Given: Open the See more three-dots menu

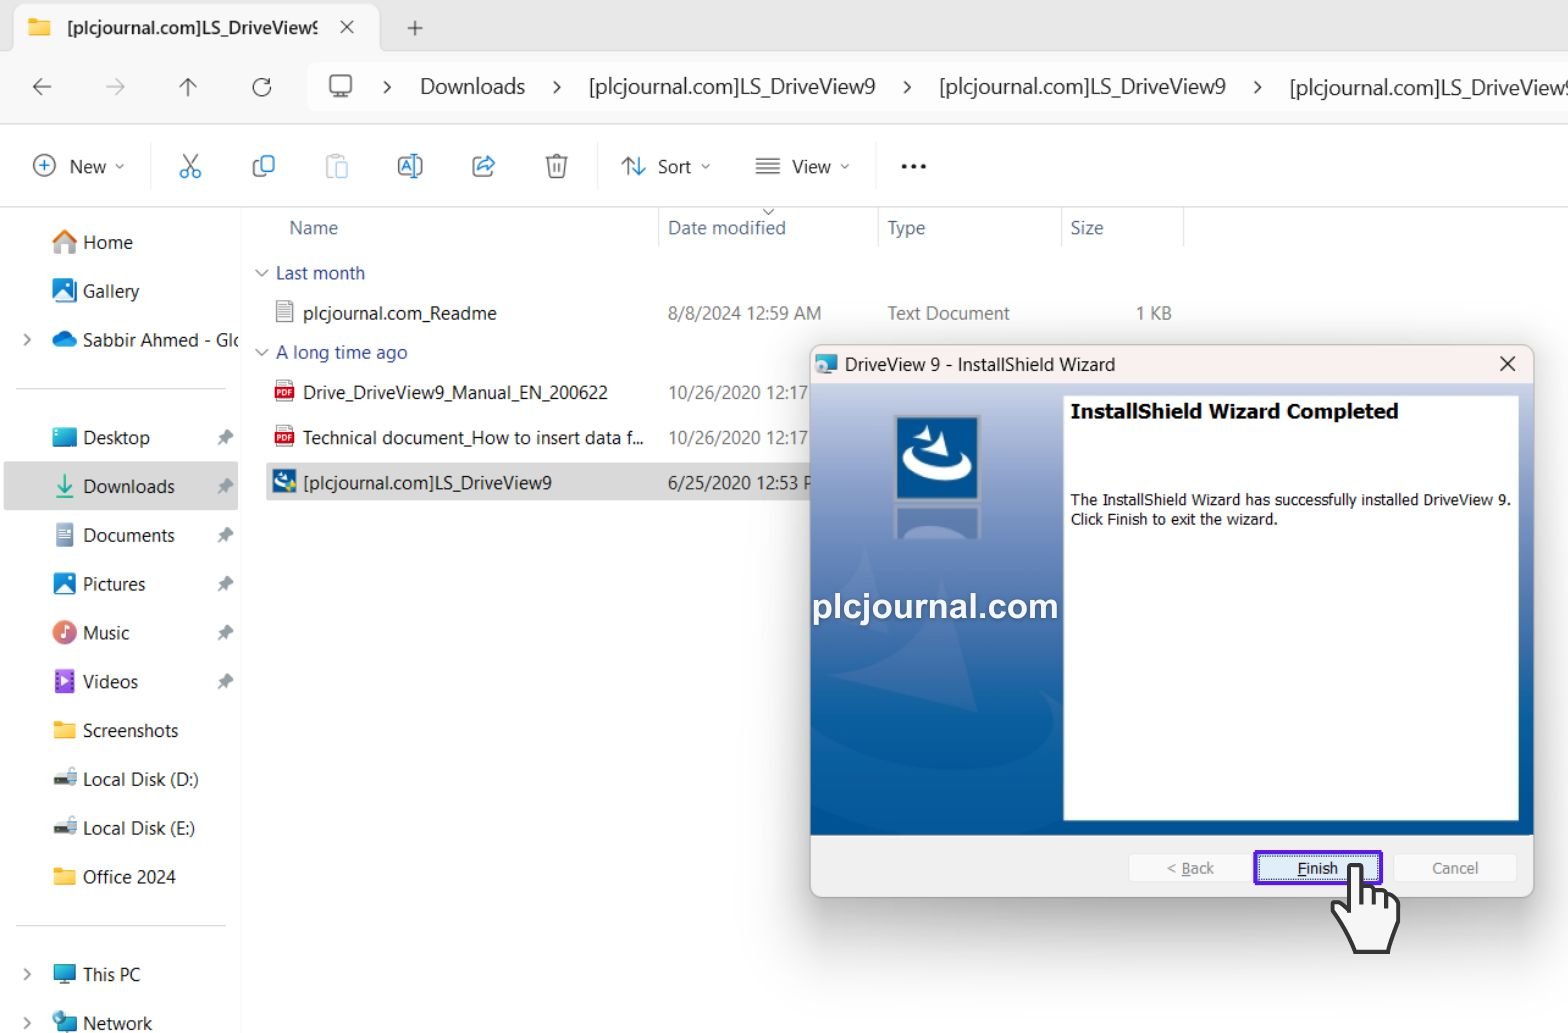Looking at the screenshot, I should pos(913,166).
